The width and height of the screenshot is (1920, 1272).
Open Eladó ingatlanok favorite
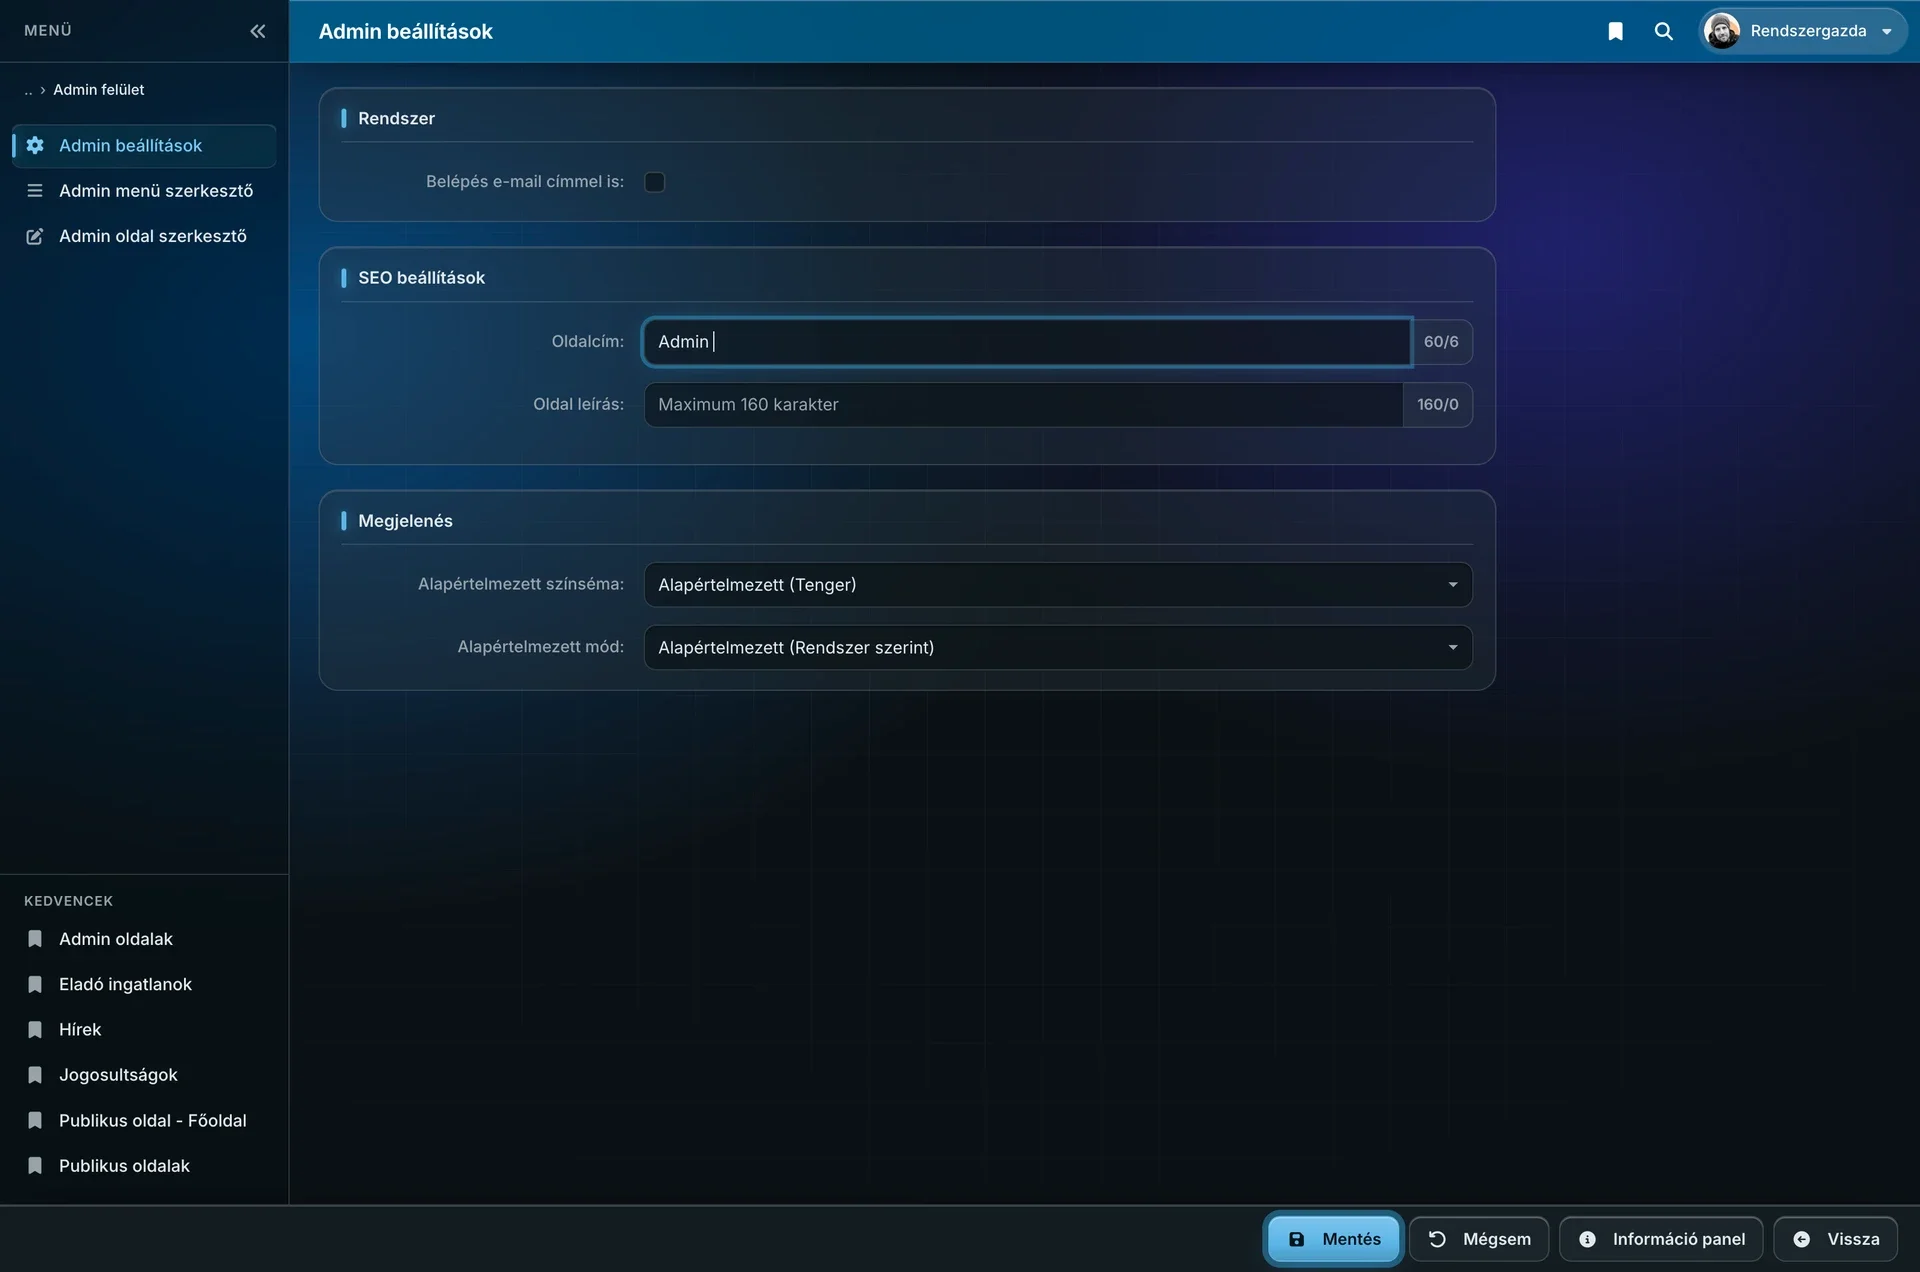144,985
